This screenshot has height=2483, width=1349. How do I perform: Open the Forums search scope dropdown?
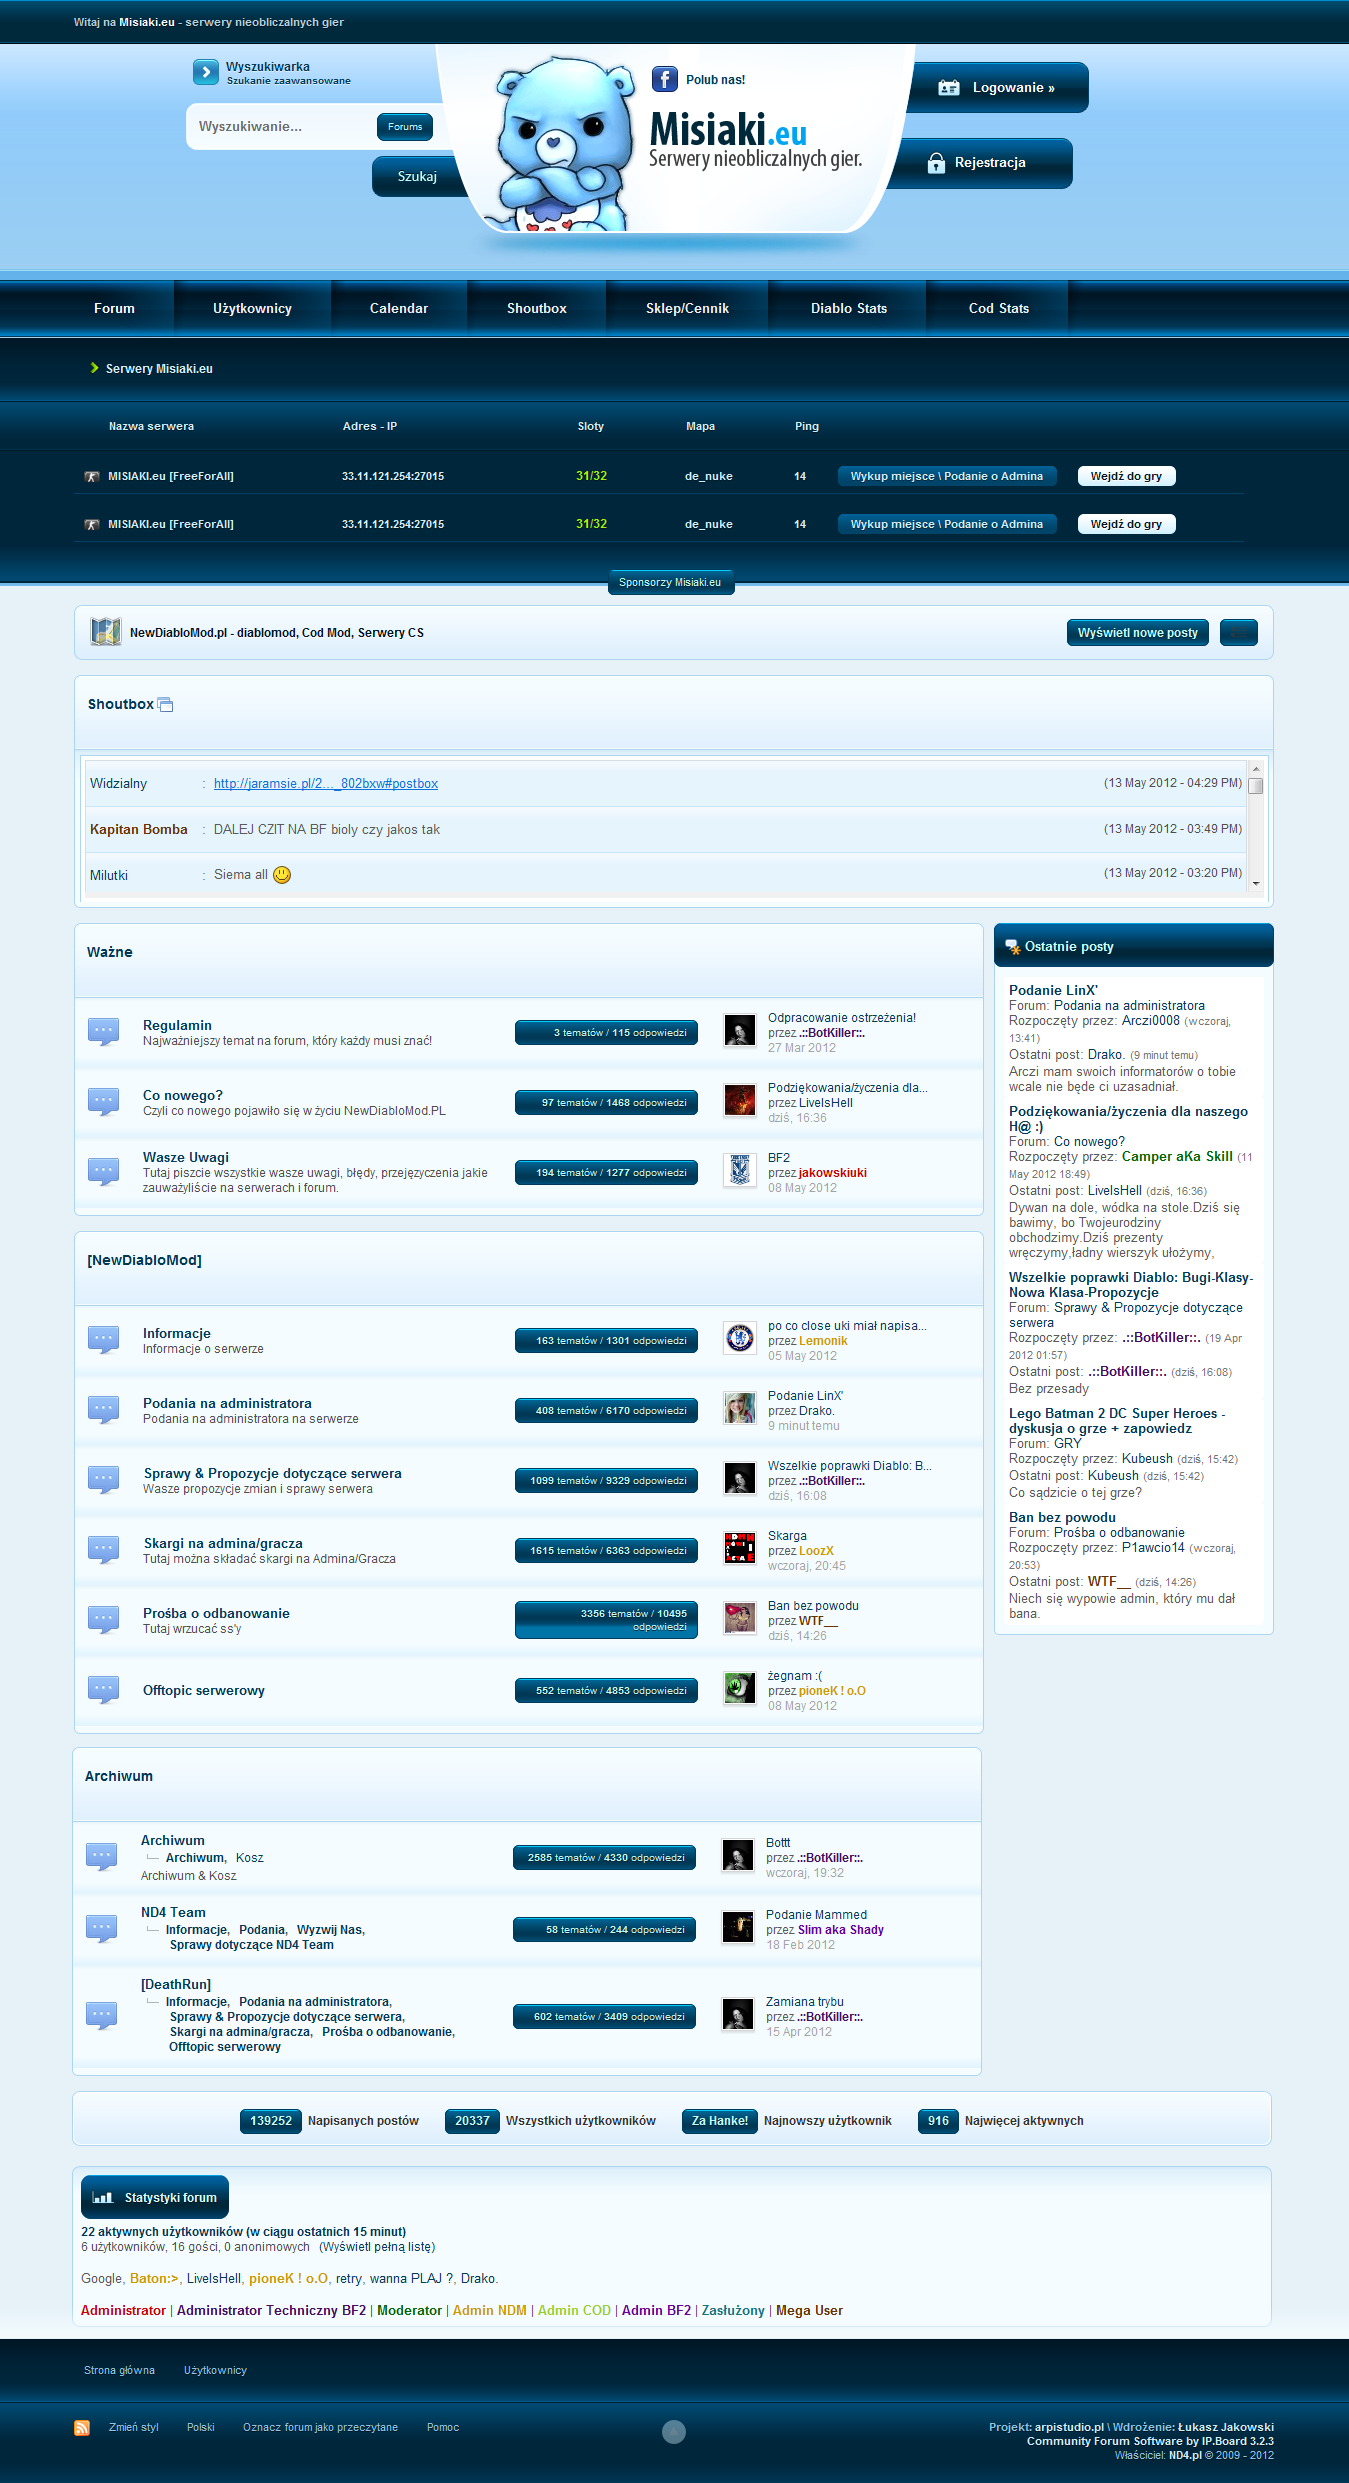tap(405, 127)
